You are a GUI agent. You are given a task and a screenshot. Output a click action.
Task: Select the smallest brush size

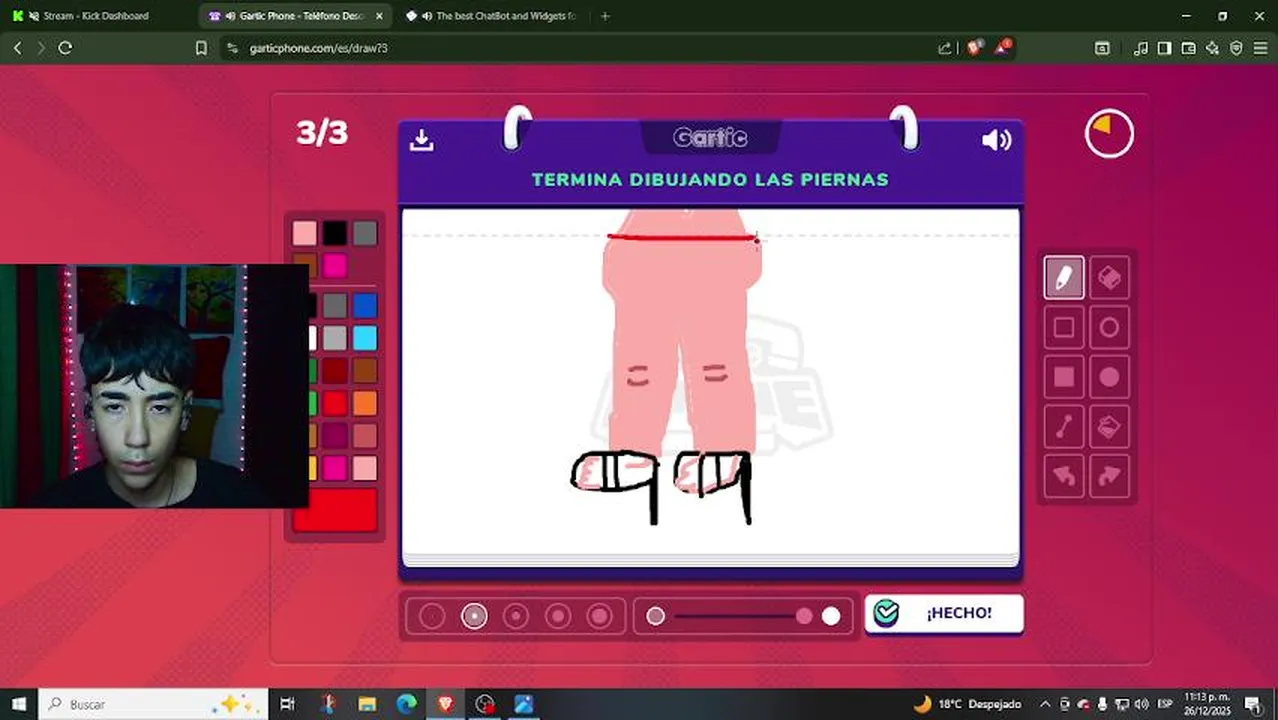pyautogui.click(x=432, y=616)
